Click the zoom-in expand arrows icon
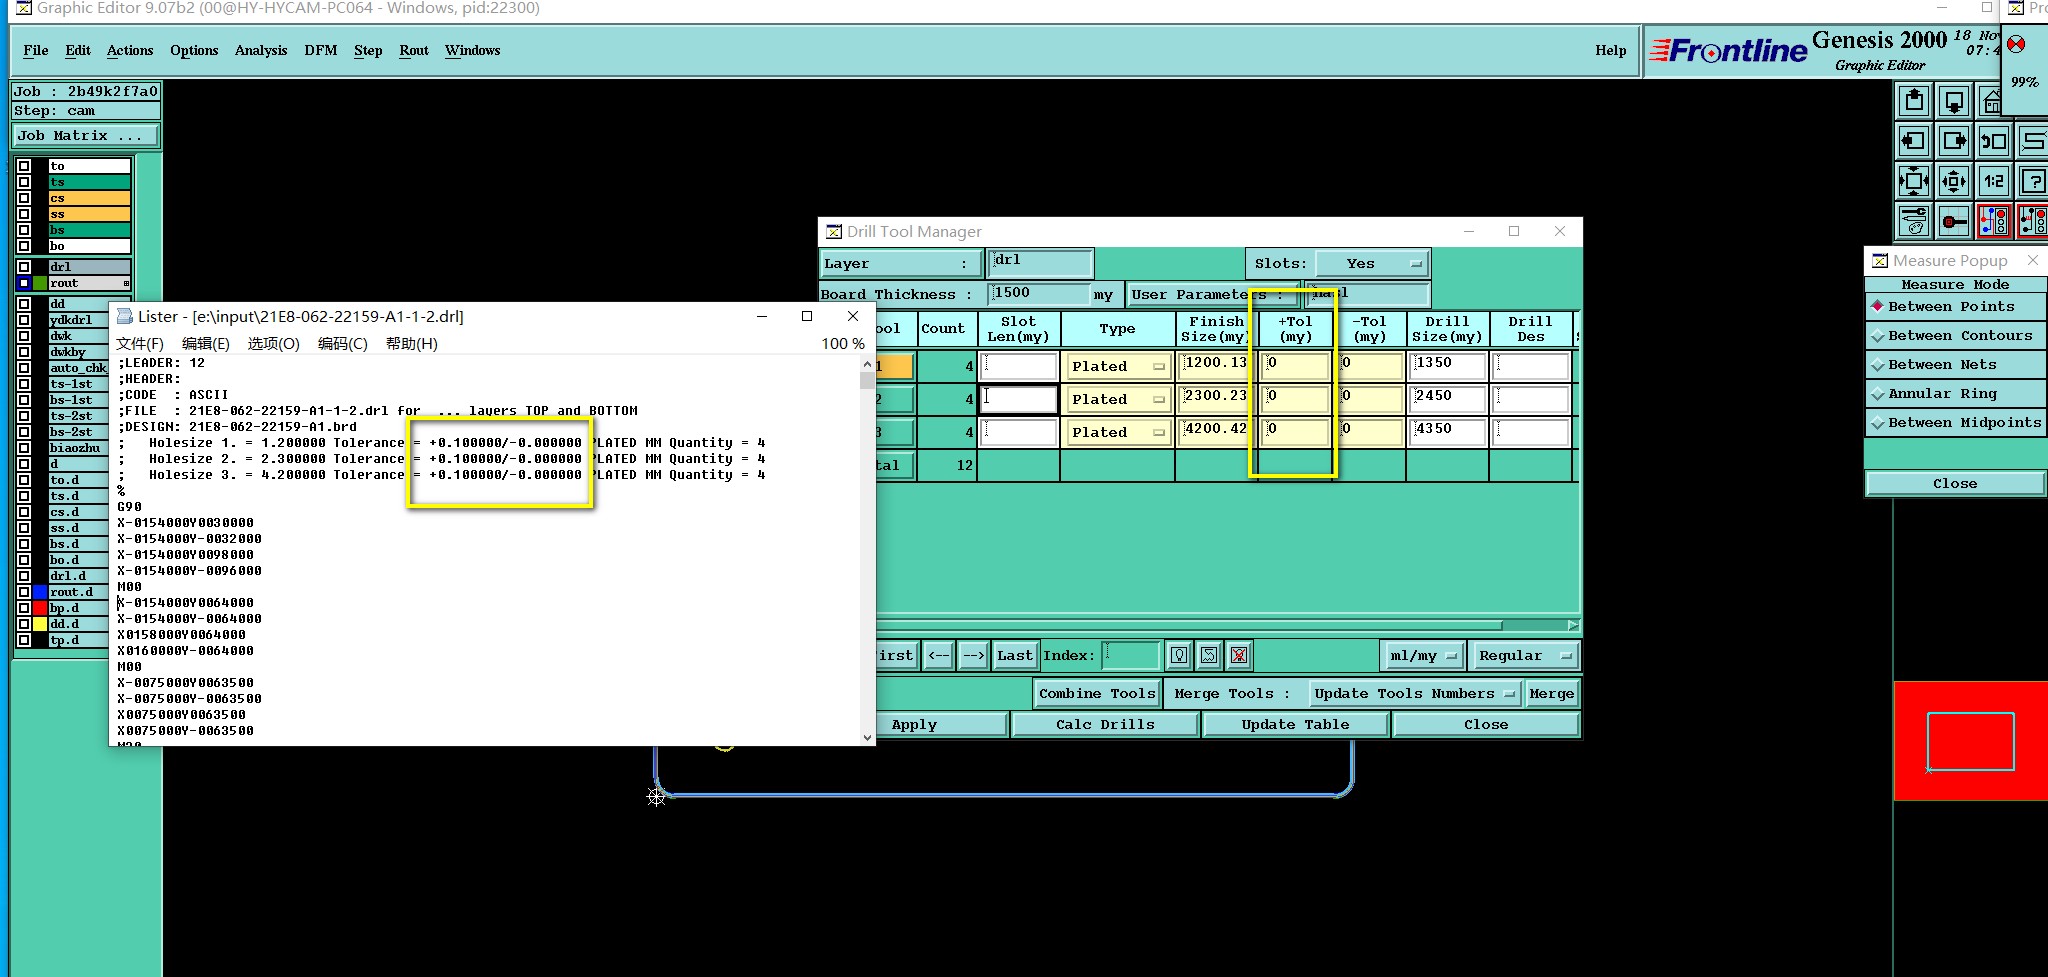The image size is (2048, 977). (x=1914, y=181)
